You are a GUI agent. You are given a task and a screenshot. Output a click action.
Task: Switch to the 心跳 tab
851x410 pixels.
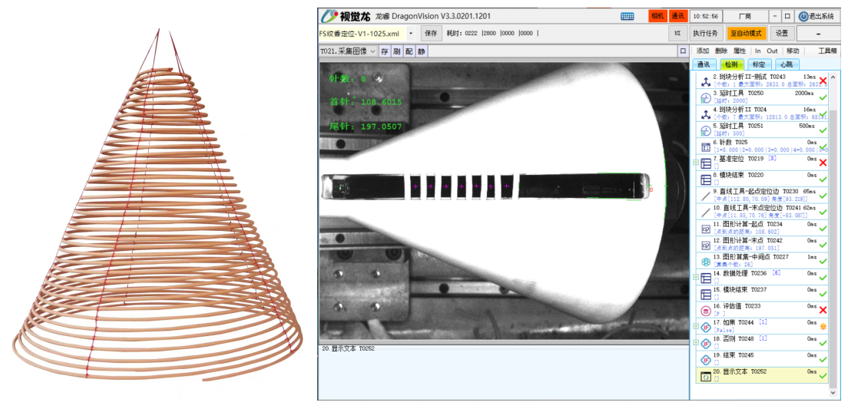787,65
